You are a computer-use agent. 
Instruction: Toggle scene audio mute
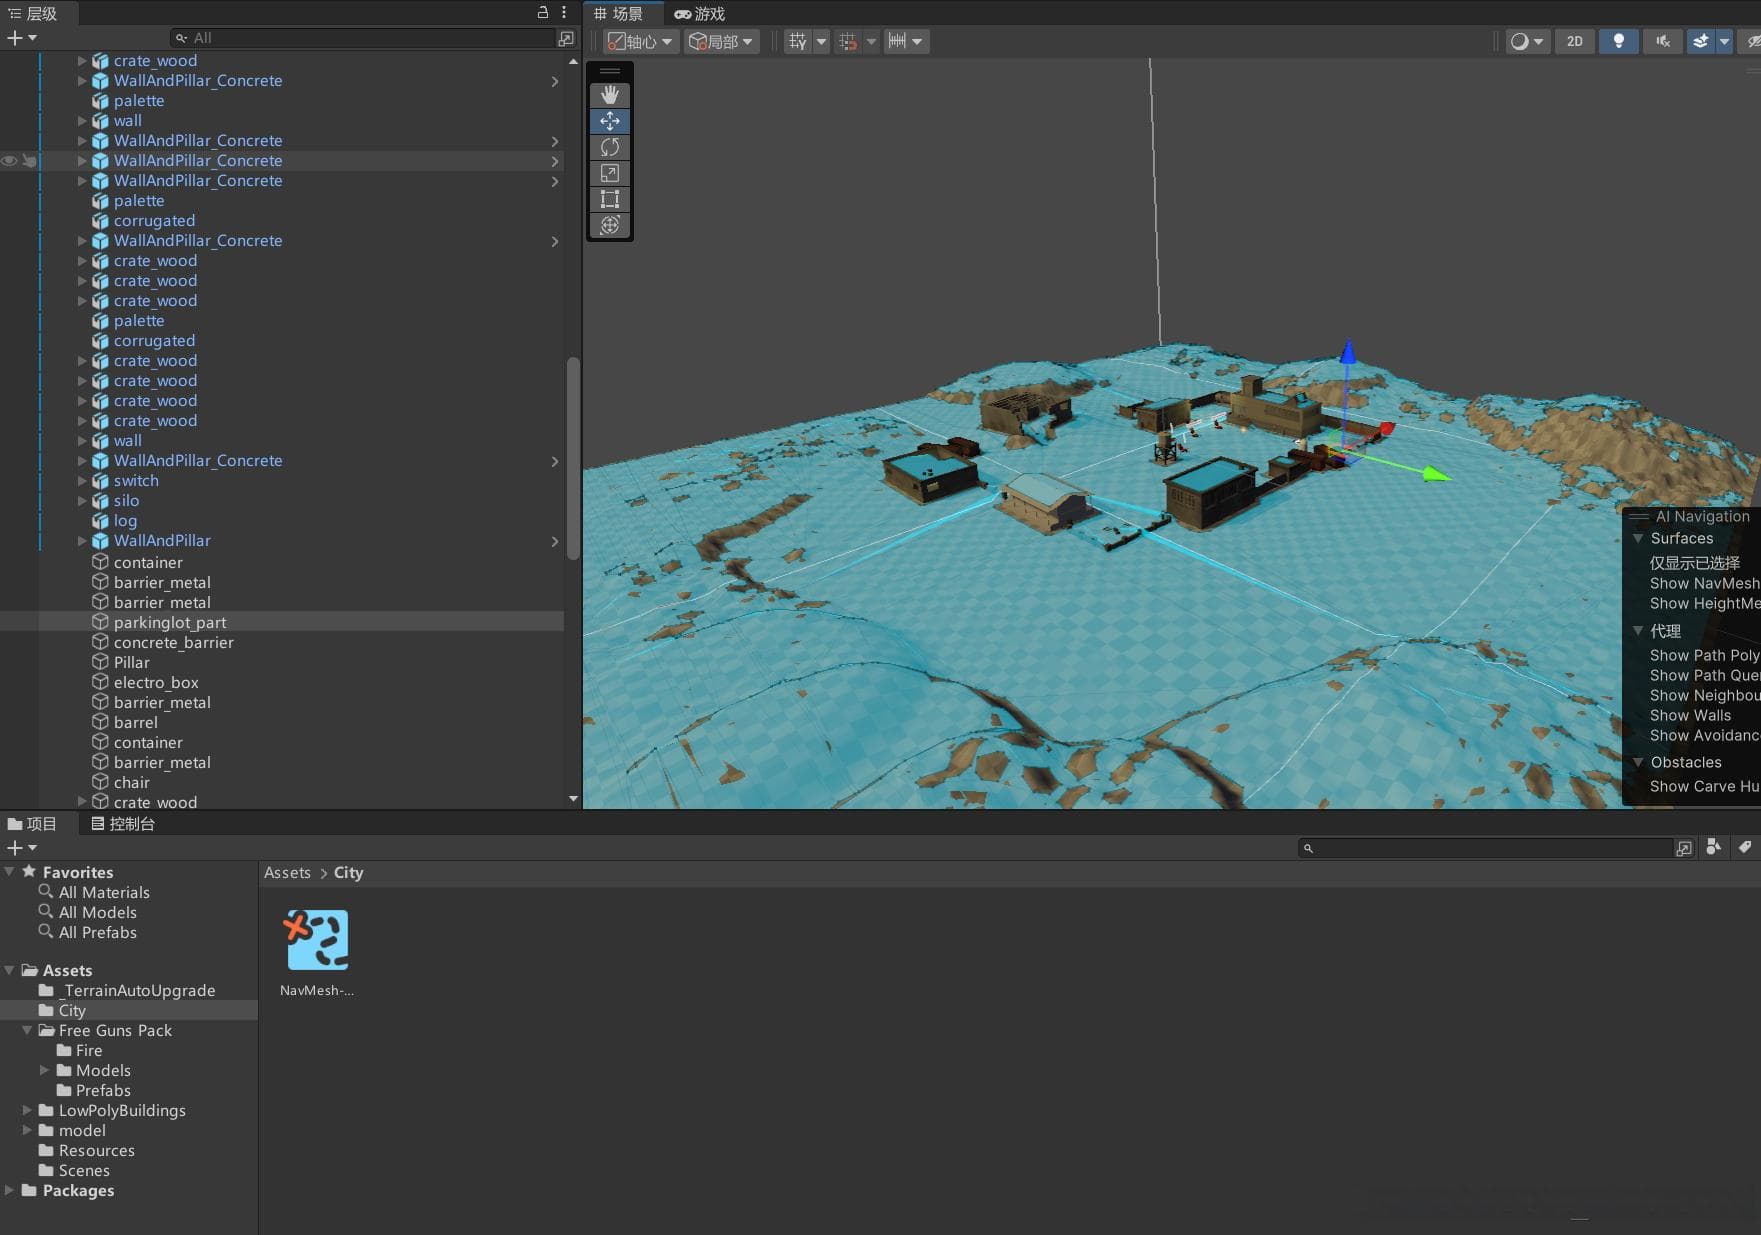(1663, 41)
